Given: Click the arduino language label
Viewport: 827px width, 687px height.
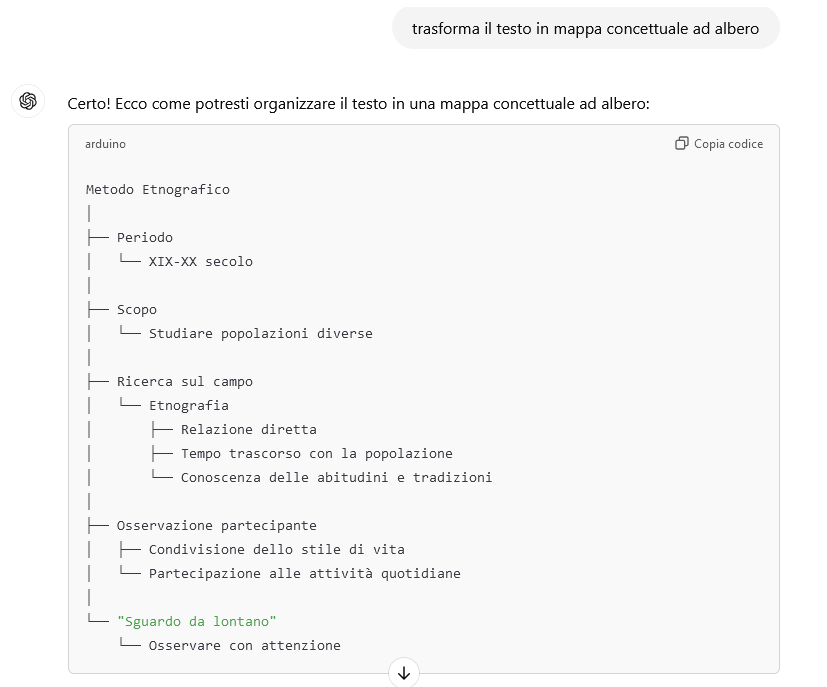Looking at the screenshot, I should point(105,144).
